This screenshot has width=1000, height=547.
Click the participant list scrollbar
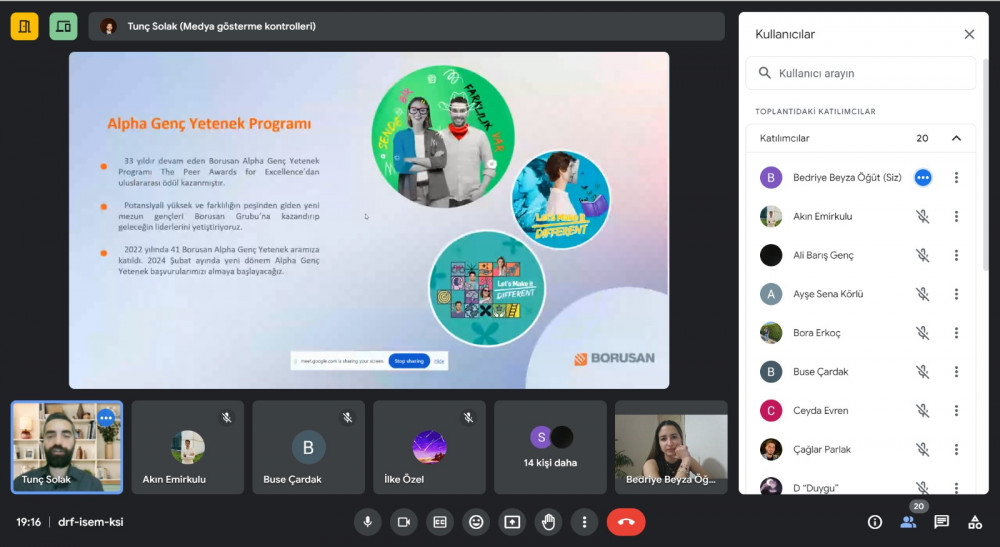click(x=985, y=164)
